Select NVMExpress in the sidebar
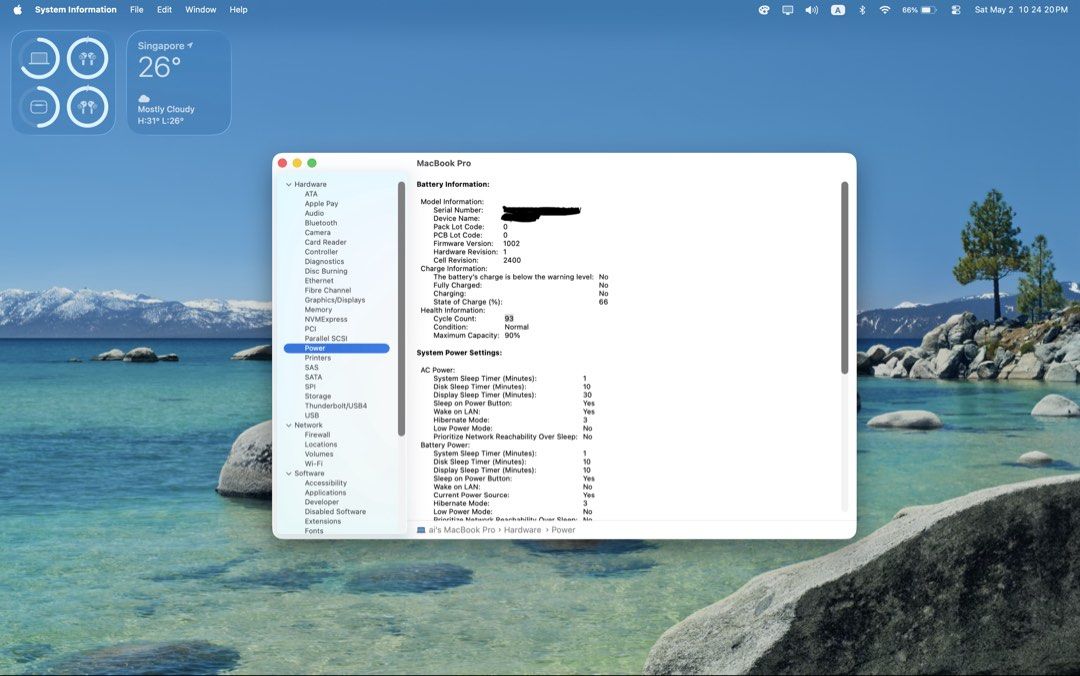1080x676 pixels. coord(326,320)
